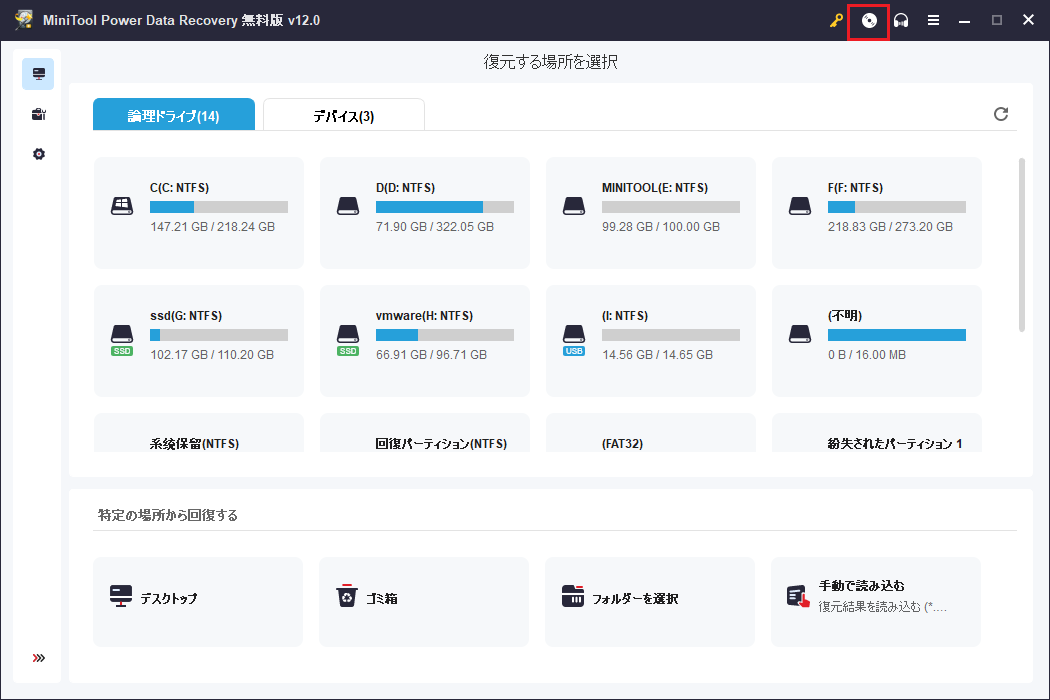Pick the vmware(H: NTFS) drive
The width and height of the screenshot is (1050, 700).
[x=425, y=340]
